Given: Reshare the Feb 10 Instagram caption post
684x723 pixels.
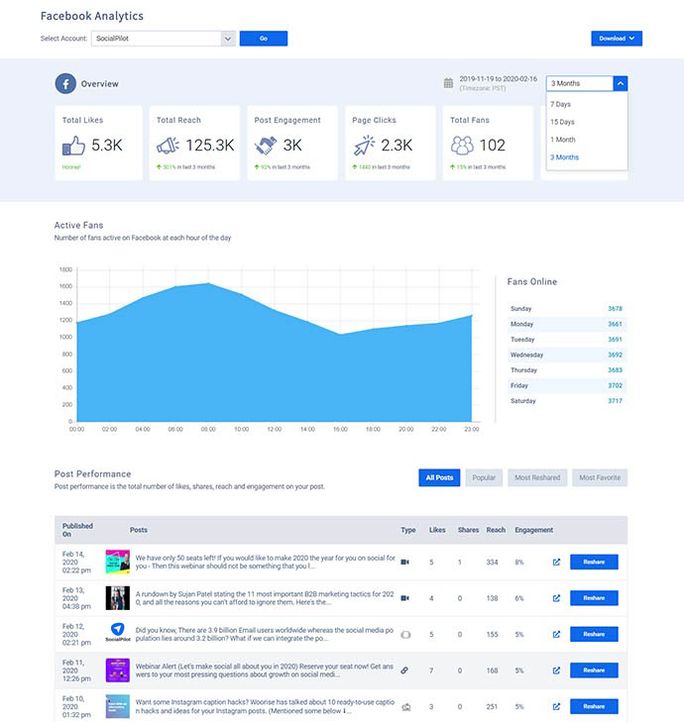Looking at the screenshot, I should click(594, 706).
